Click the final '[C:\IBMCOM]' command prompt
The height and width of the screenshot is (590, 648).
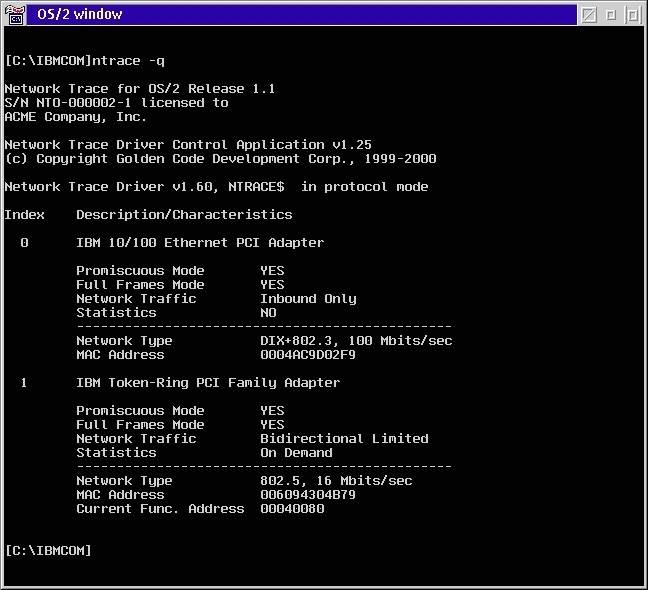point(48,551)
